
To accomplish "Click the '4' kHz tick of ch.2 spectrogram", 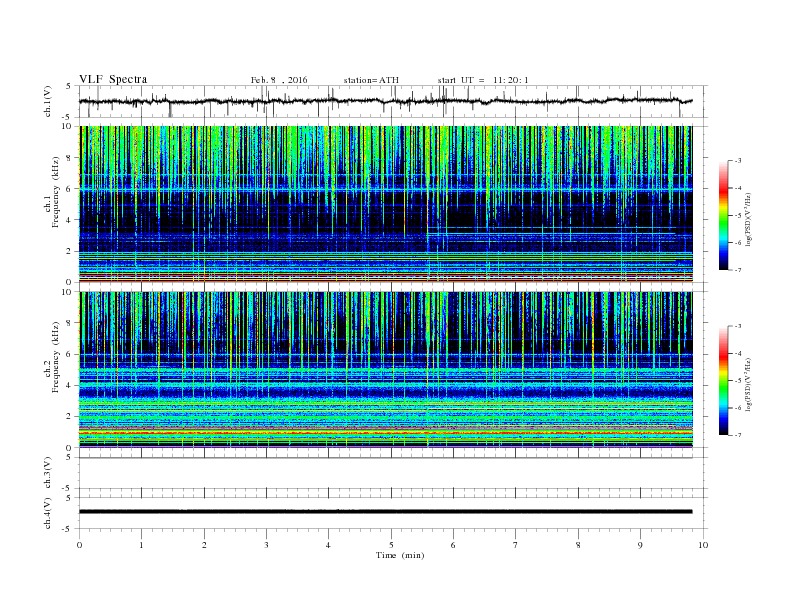I will coord(70,385).
